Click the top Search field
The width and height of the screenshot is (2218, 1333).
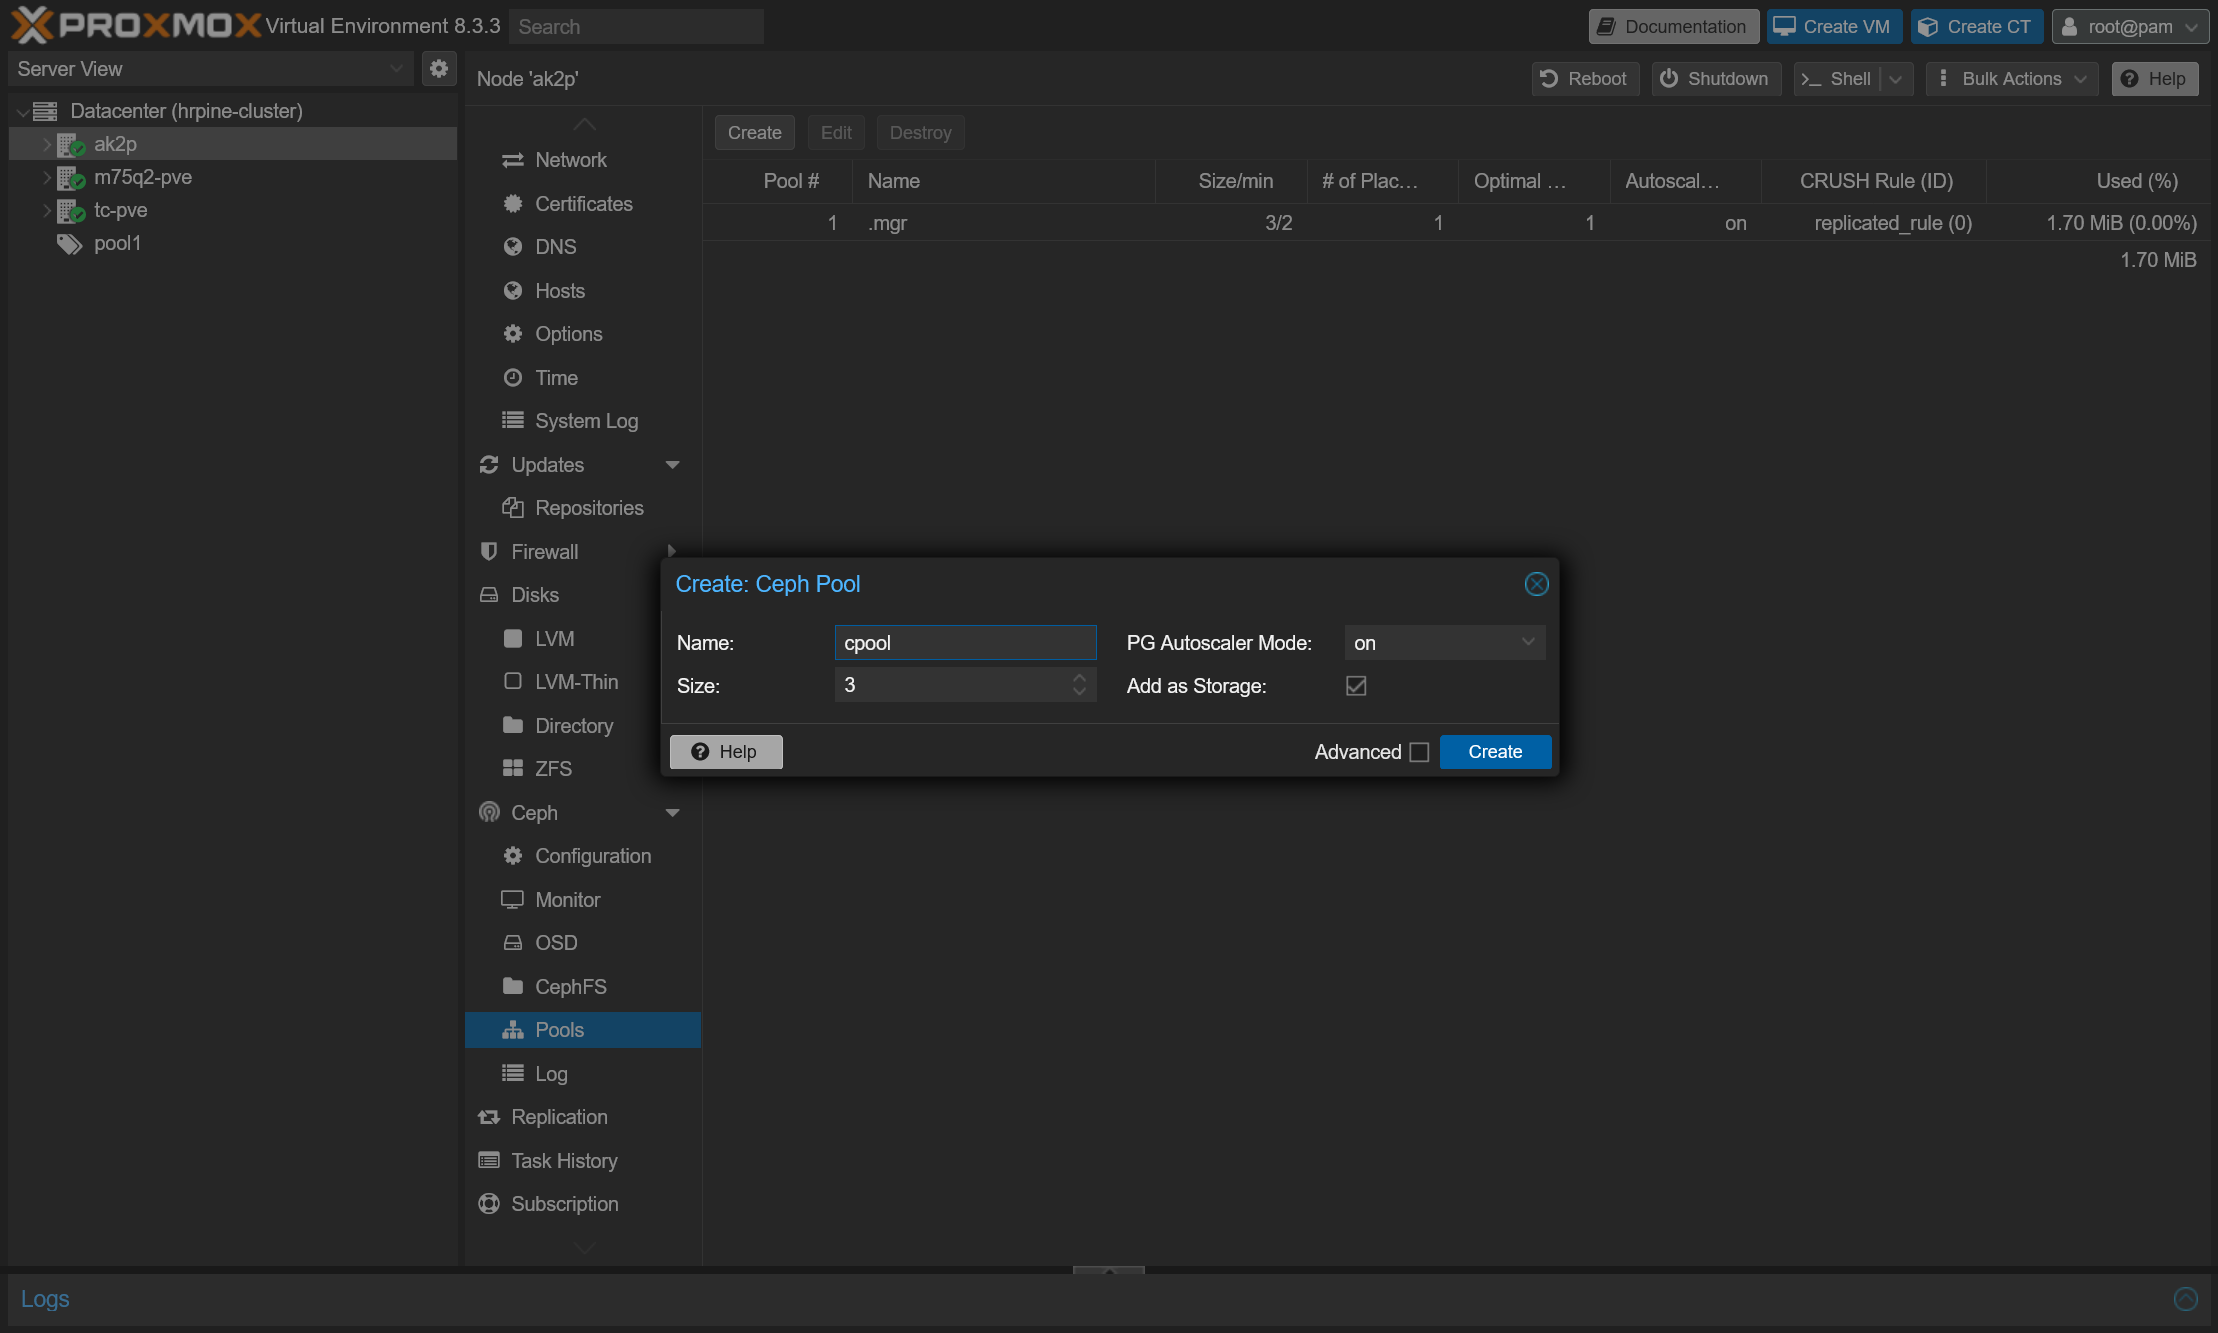point(636,27)
